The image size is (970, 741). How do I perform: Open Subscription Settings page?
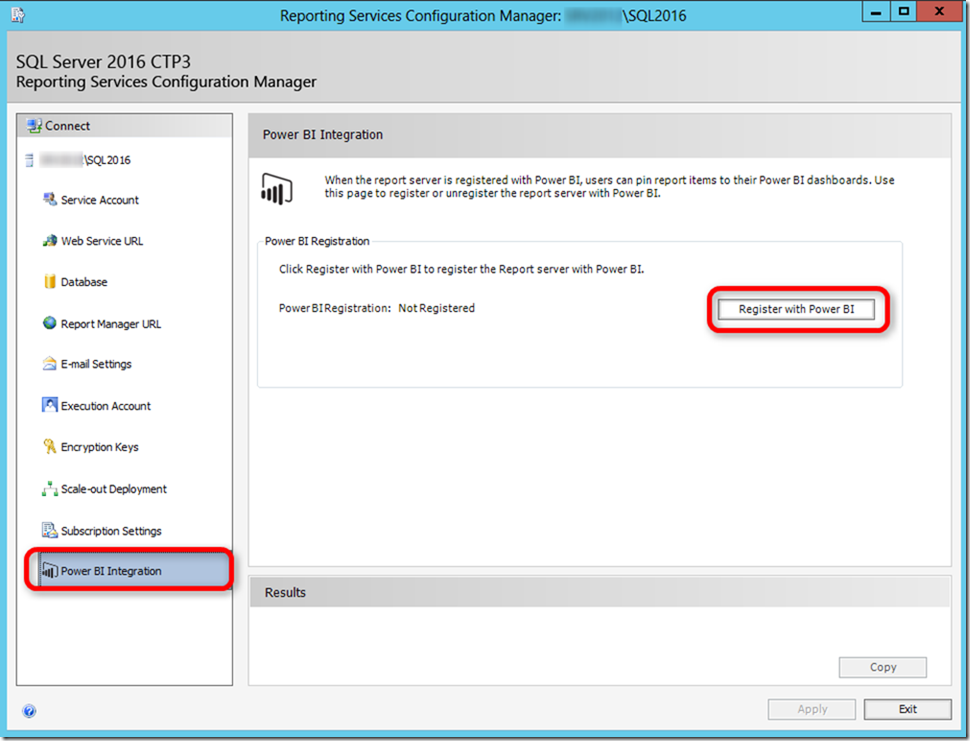111,531
